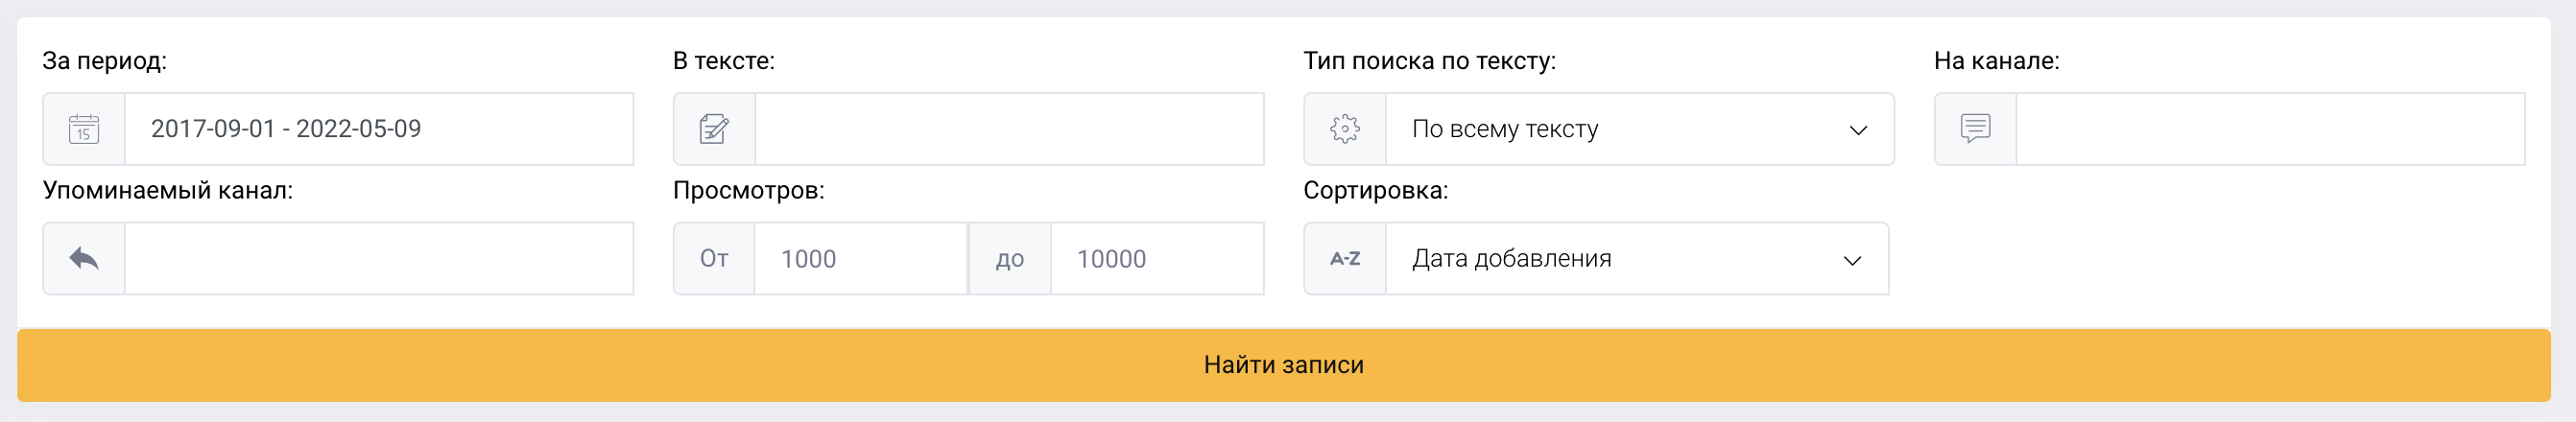Click the chat bubble icon for channel field
2576x422 pixels.
tap(1975, 129)
